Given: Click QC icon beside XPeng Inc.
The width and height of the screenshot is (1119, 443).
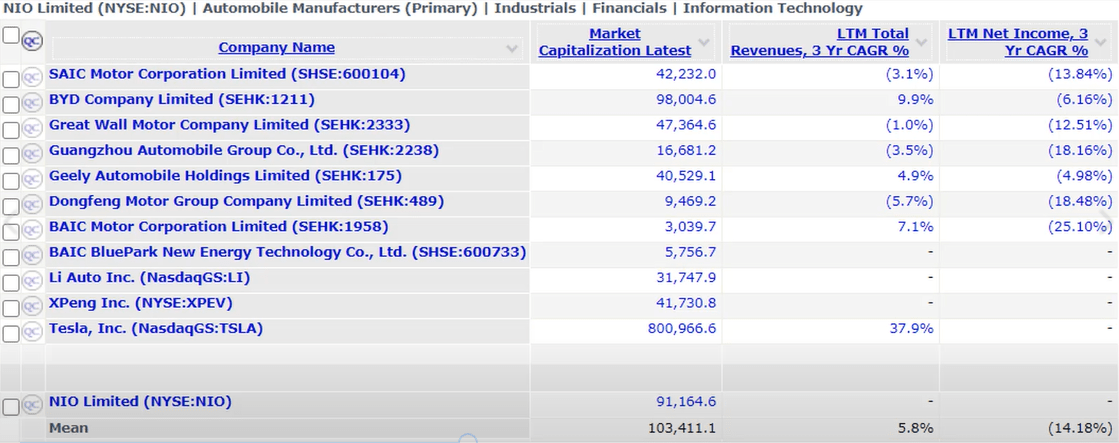Looking at the screenshot, I should pyautogui.click(x=31, y=306).
